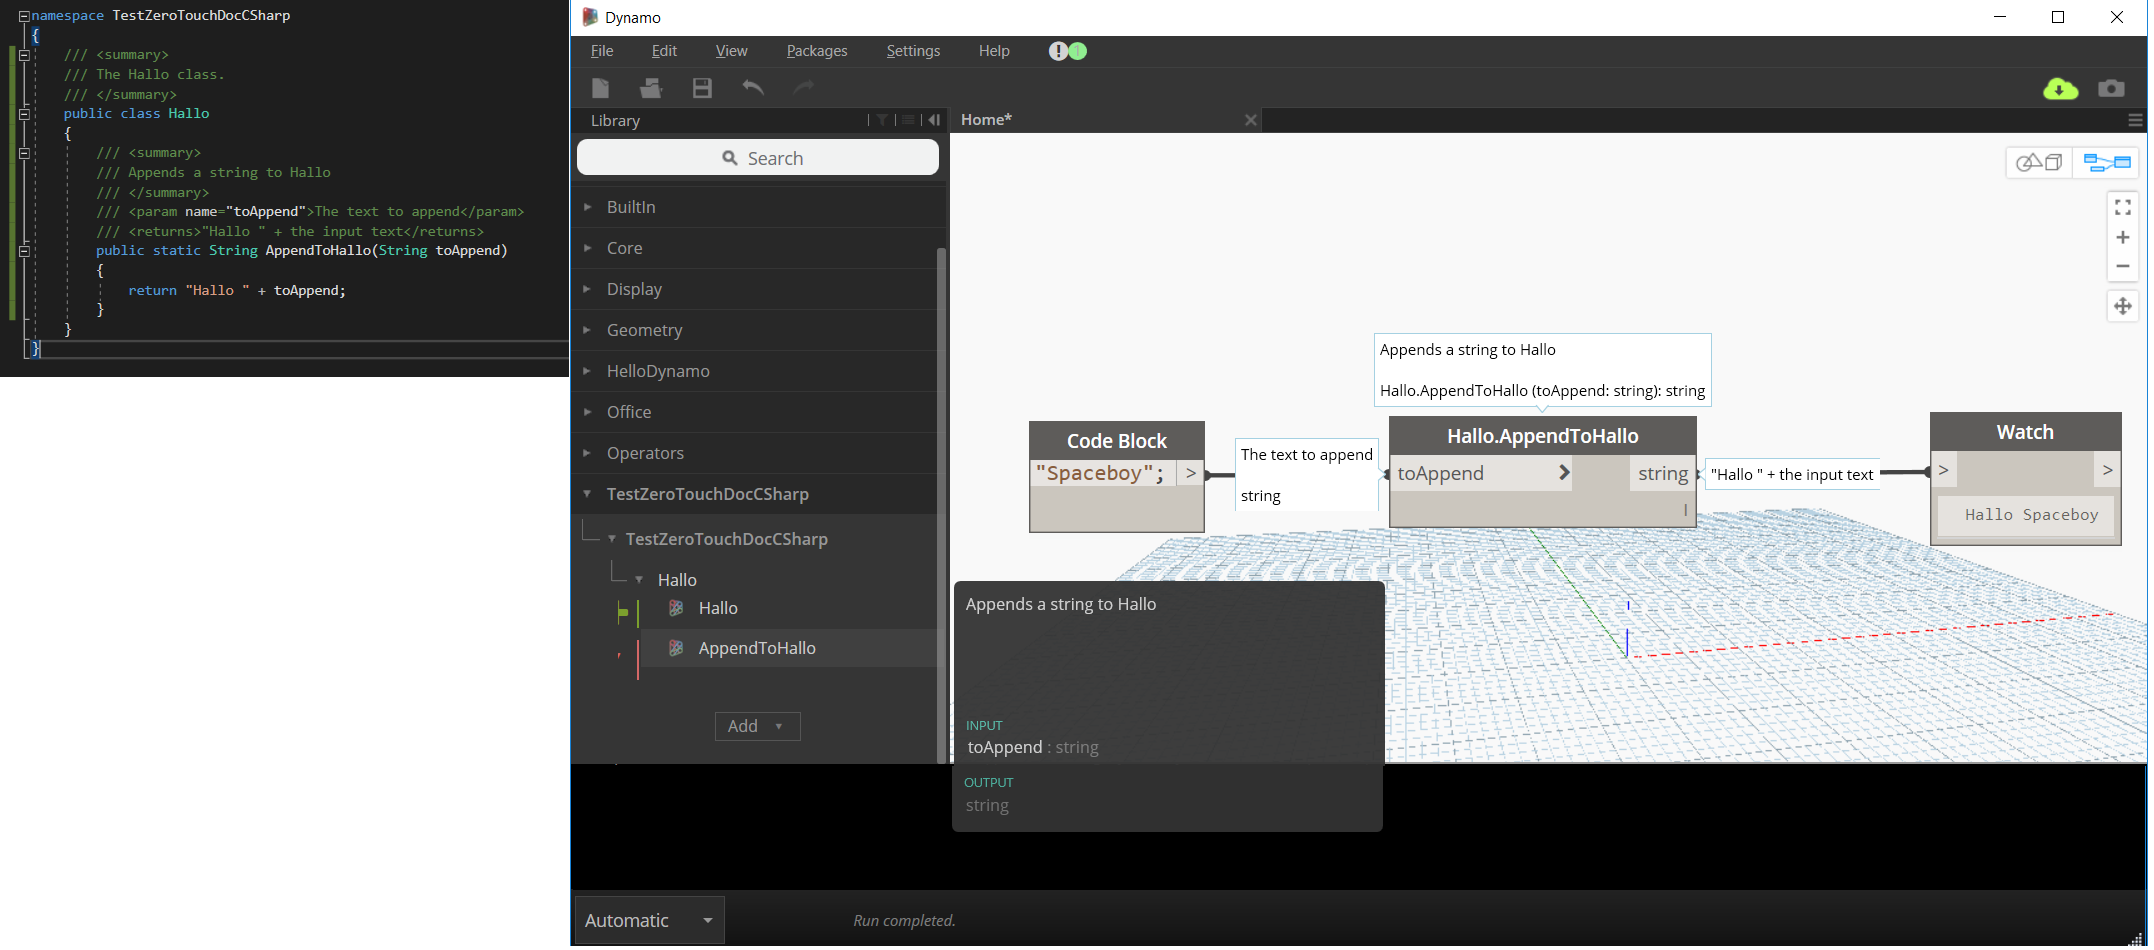Switch to the graph node view mode

[x=2106, y=162]
